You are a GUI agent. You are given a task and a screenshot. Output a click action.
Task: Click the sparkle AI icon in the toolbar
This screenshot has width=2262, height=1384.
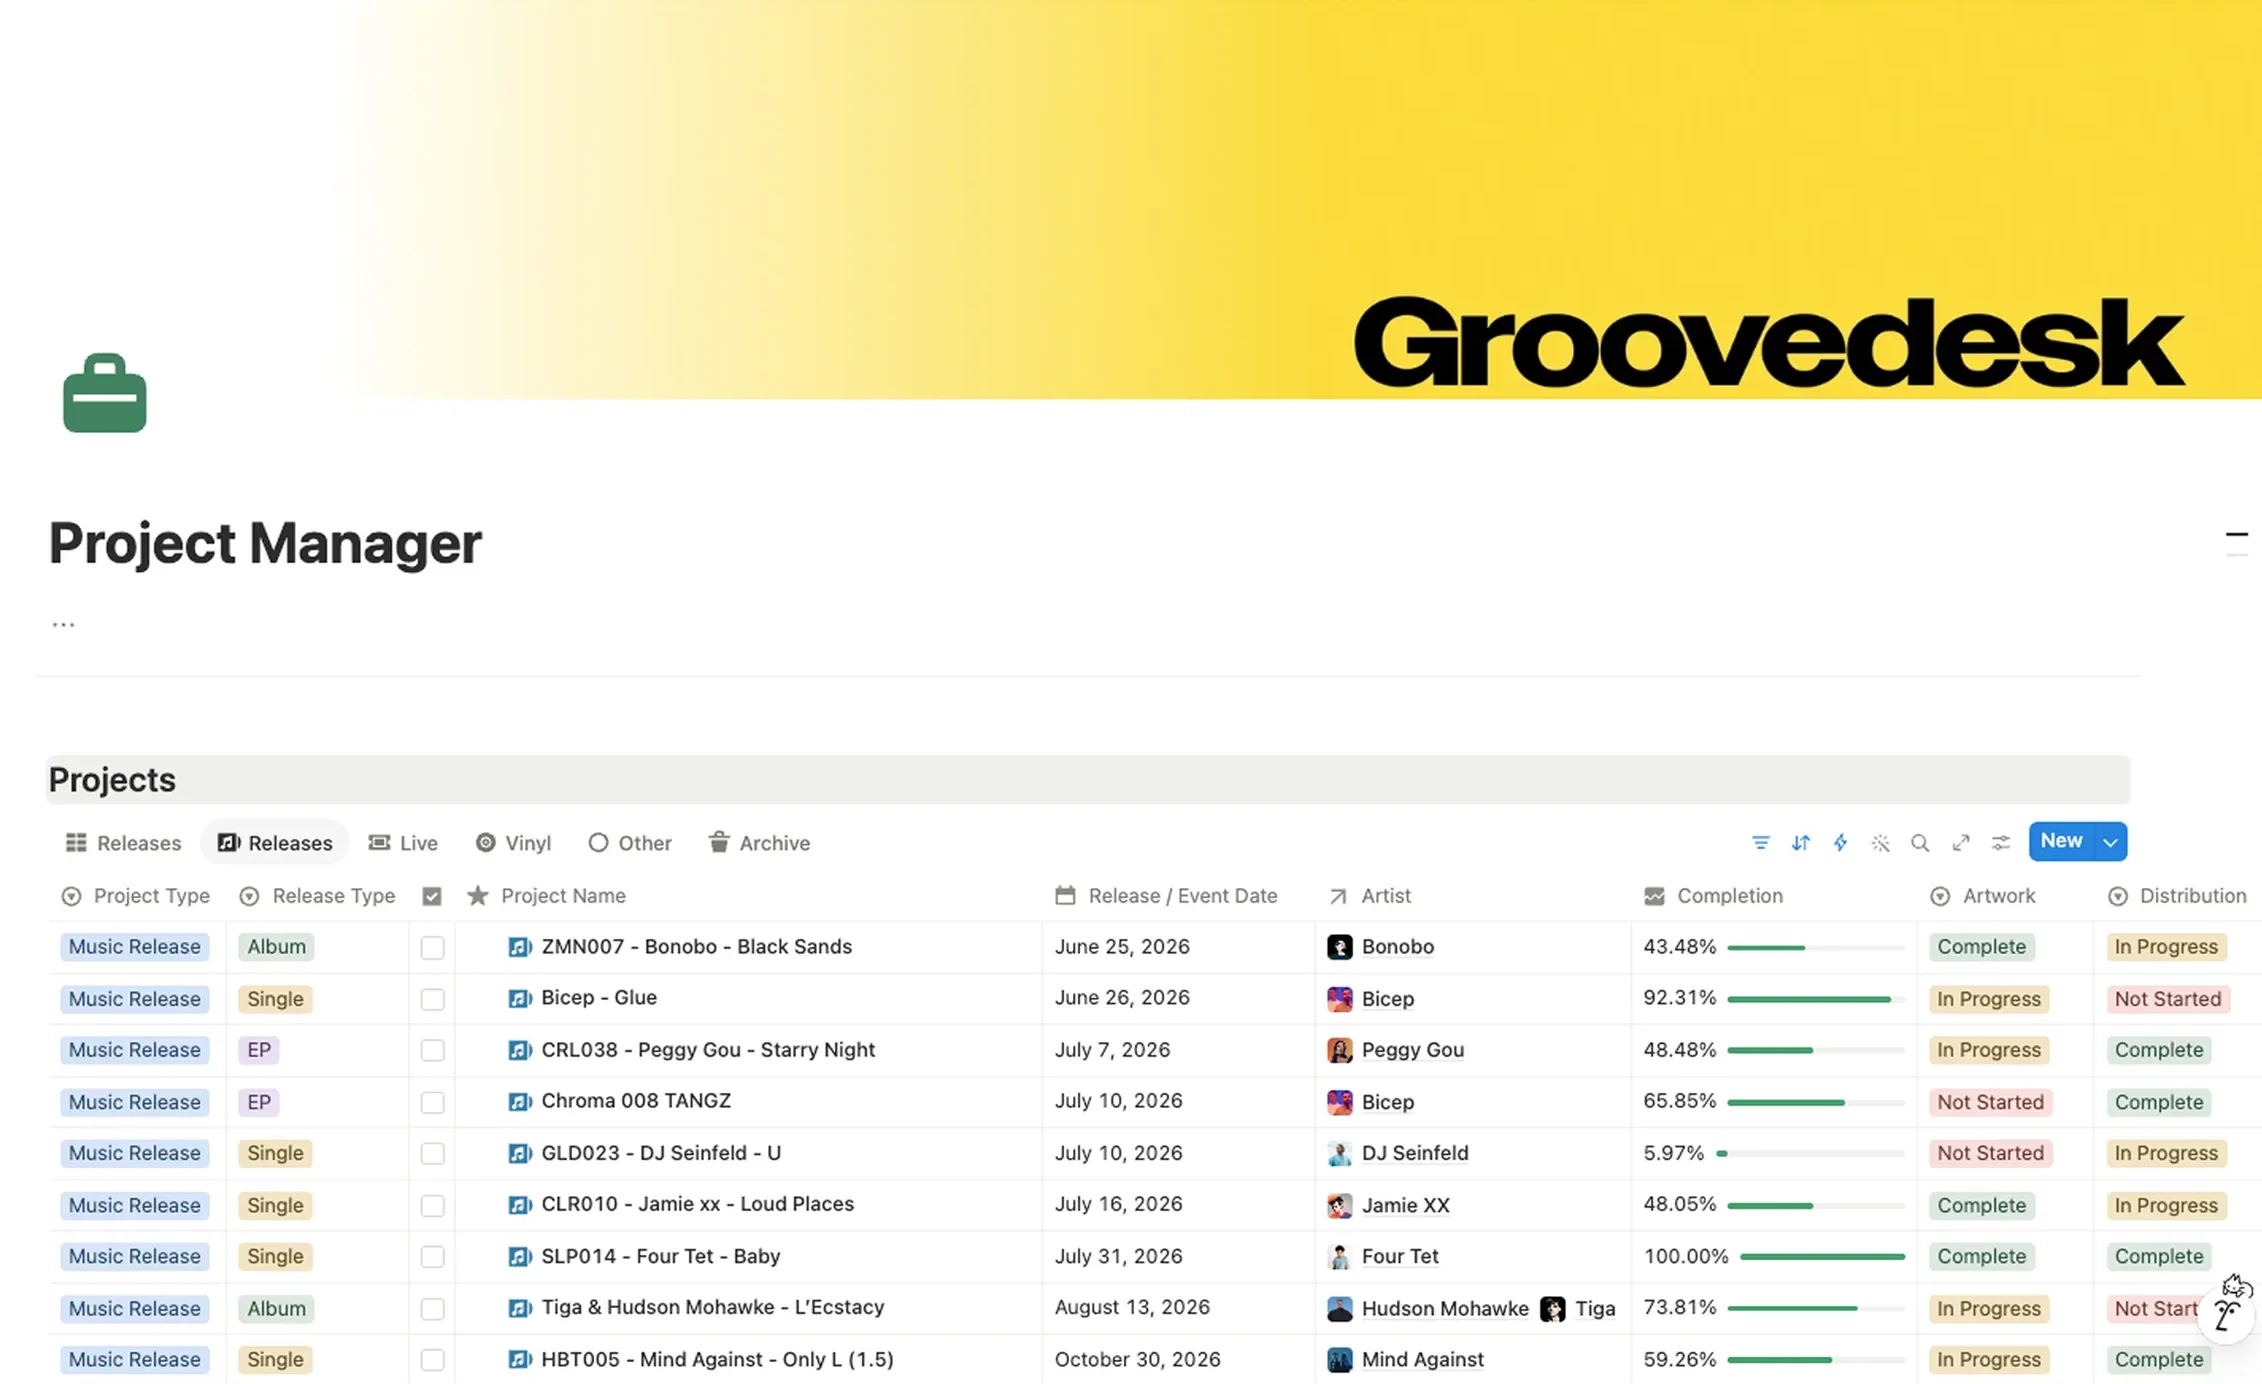point(1880,843)
